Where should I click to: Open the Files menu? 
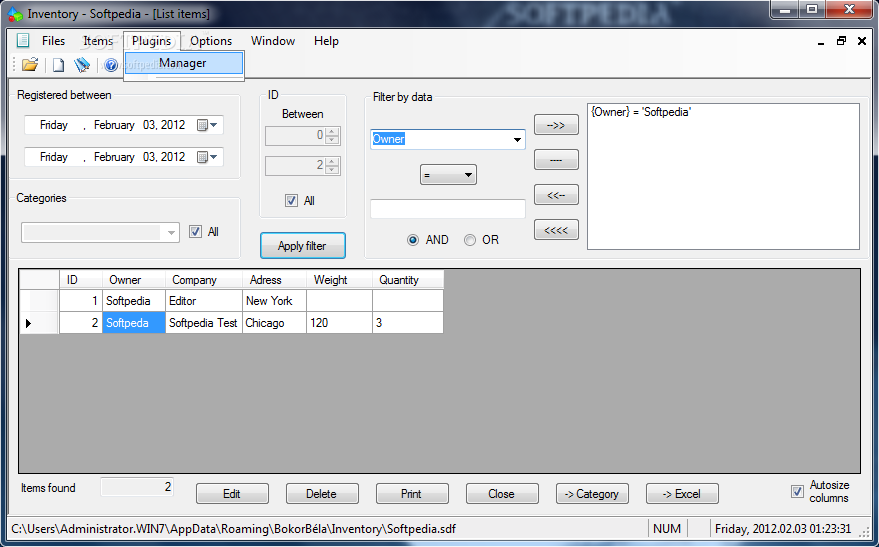tap(53, 41)
